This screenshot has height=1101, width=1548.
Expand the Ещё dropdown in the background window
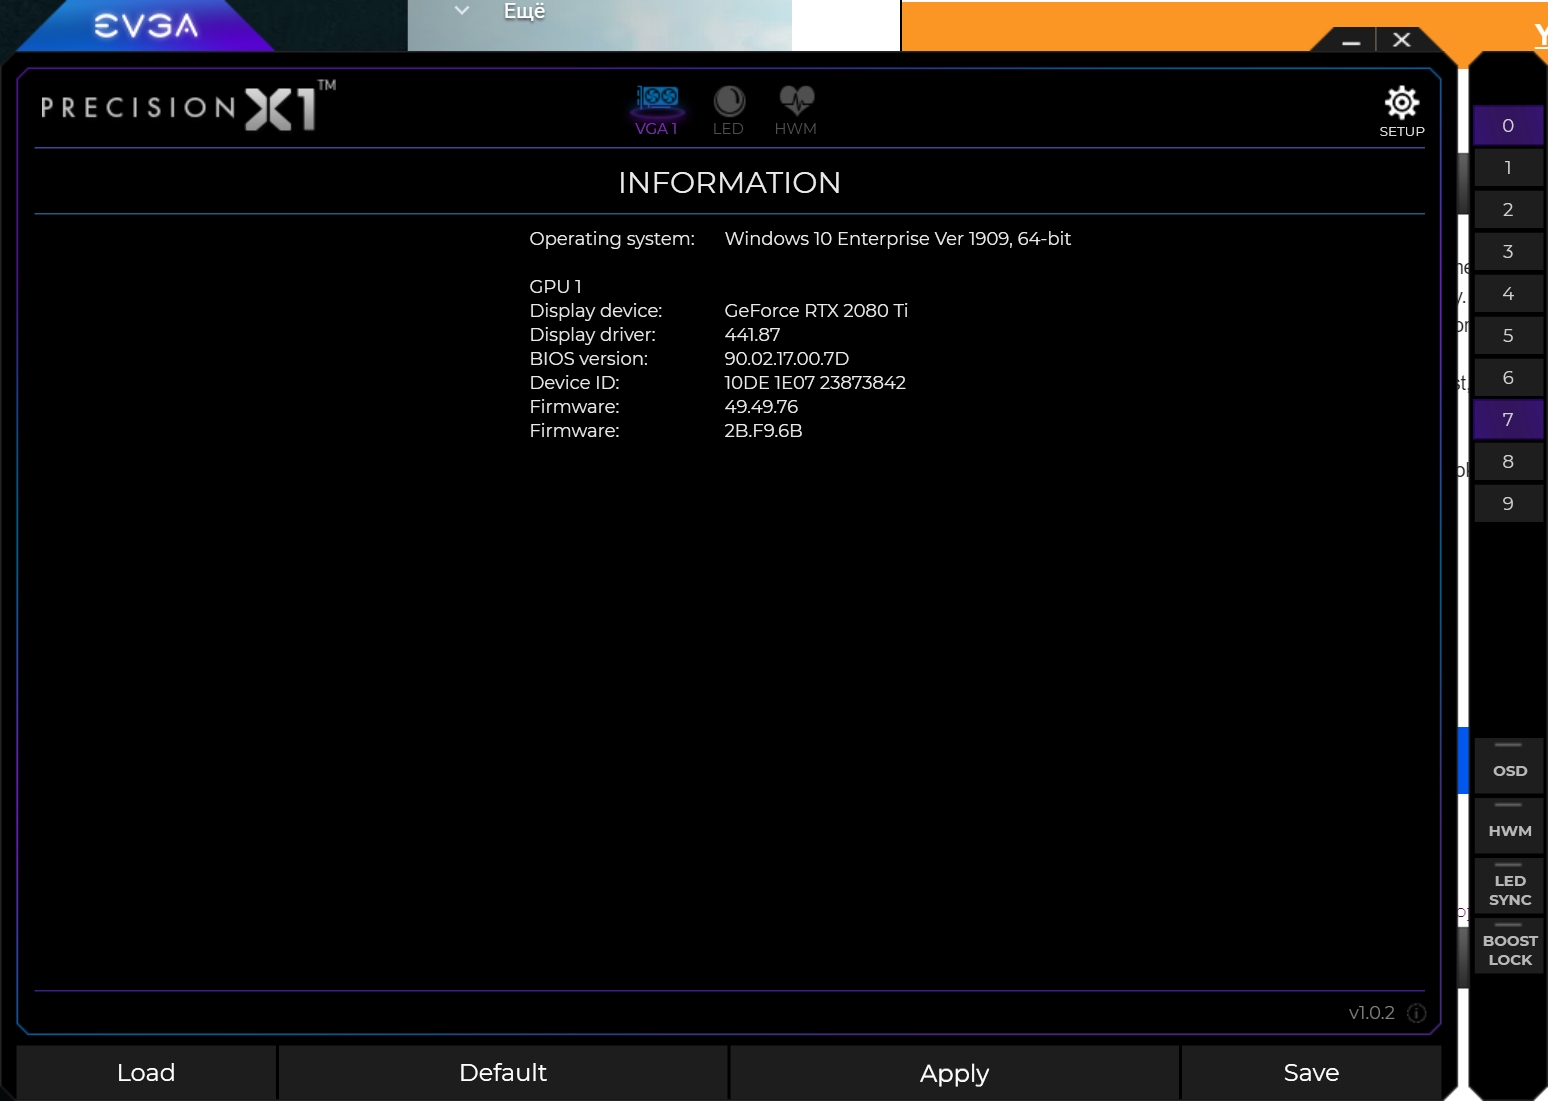click(x=462, y=11)
